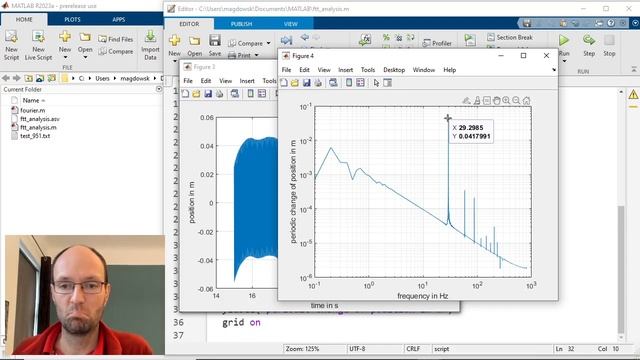640x360 pixels.
Task: Switch to the PLOTS tab
Action: coord(72,20)
